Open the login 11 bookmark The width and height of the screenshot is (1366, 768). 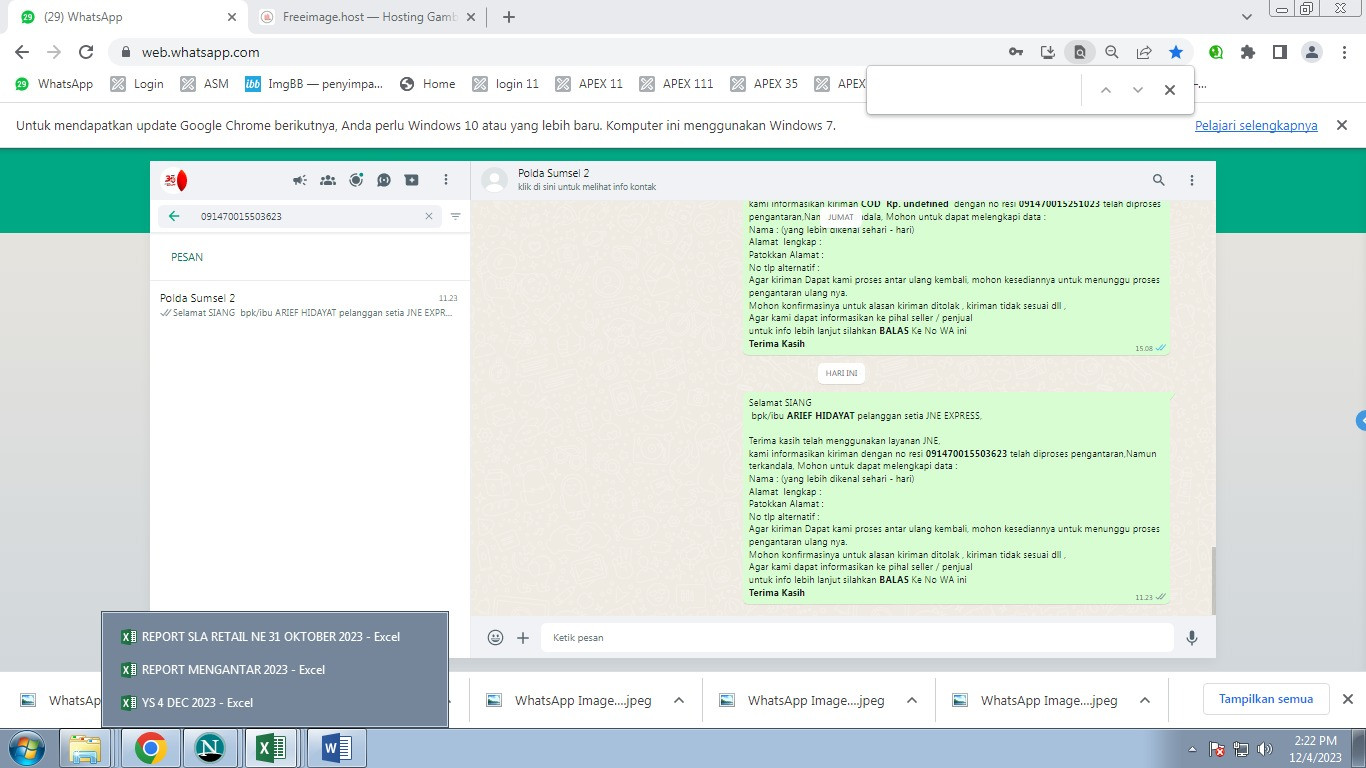point(505,84)
